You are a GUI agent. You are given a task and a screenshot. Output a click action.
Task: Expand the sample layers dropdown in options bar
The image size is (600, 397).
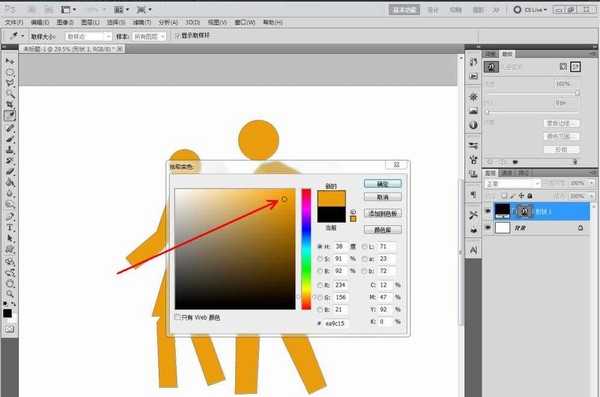click(x=149, y=36)
